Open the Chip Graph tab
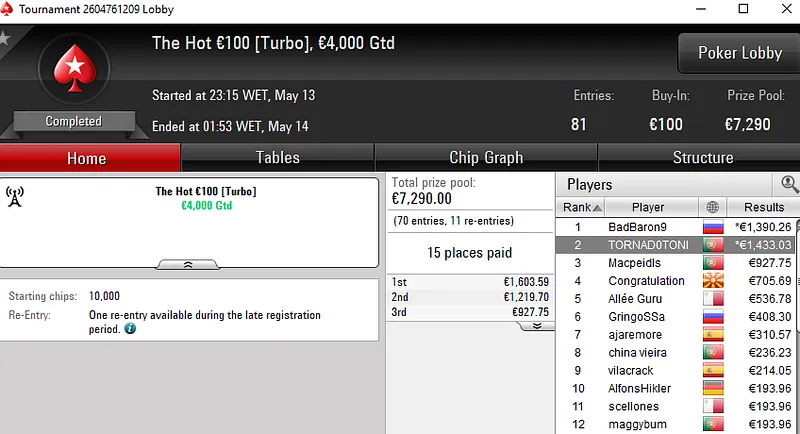The image size is (800, 434). point(486,158)
